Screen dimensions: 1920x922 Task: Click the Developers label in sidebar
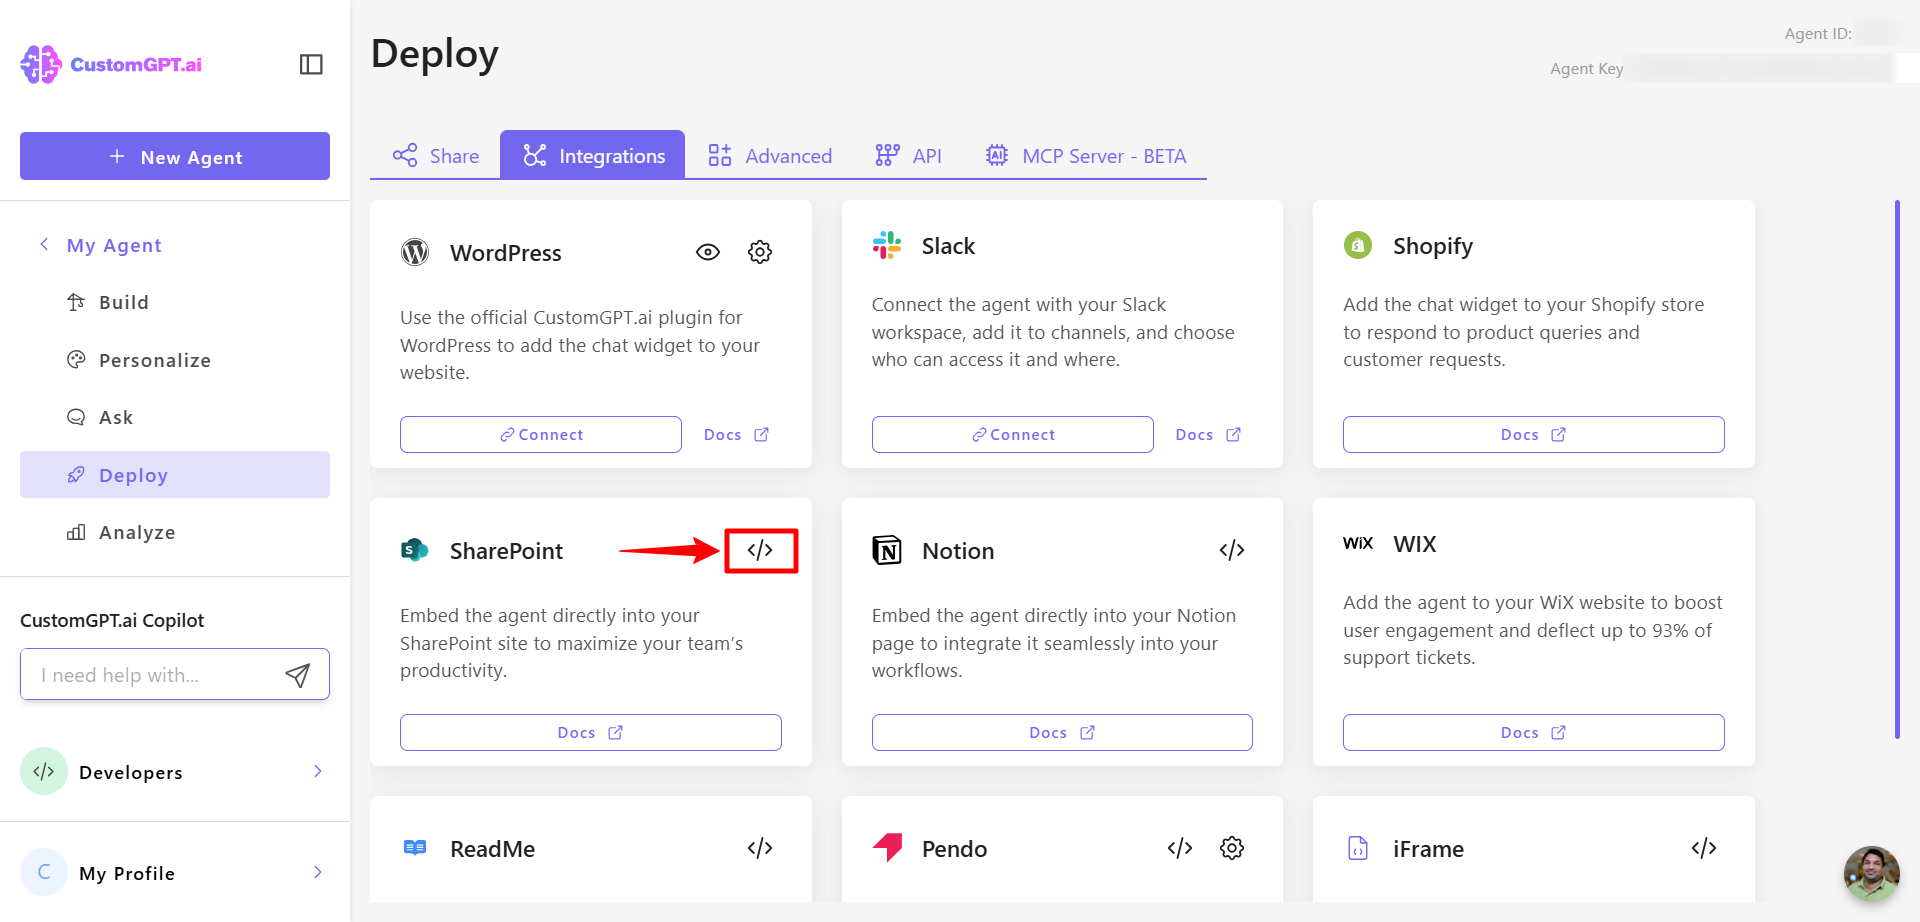click(x=131, y=772)
